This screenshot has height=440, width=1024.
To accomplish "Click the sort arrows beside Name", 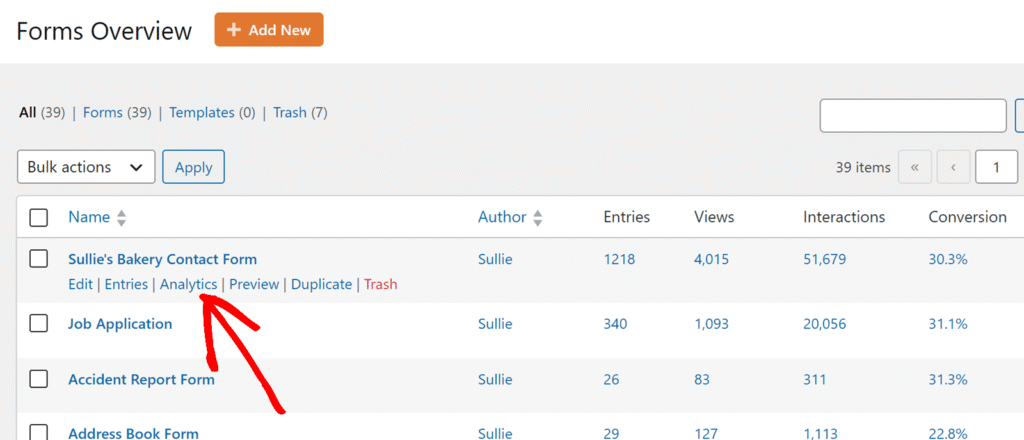I will [121, 218].
